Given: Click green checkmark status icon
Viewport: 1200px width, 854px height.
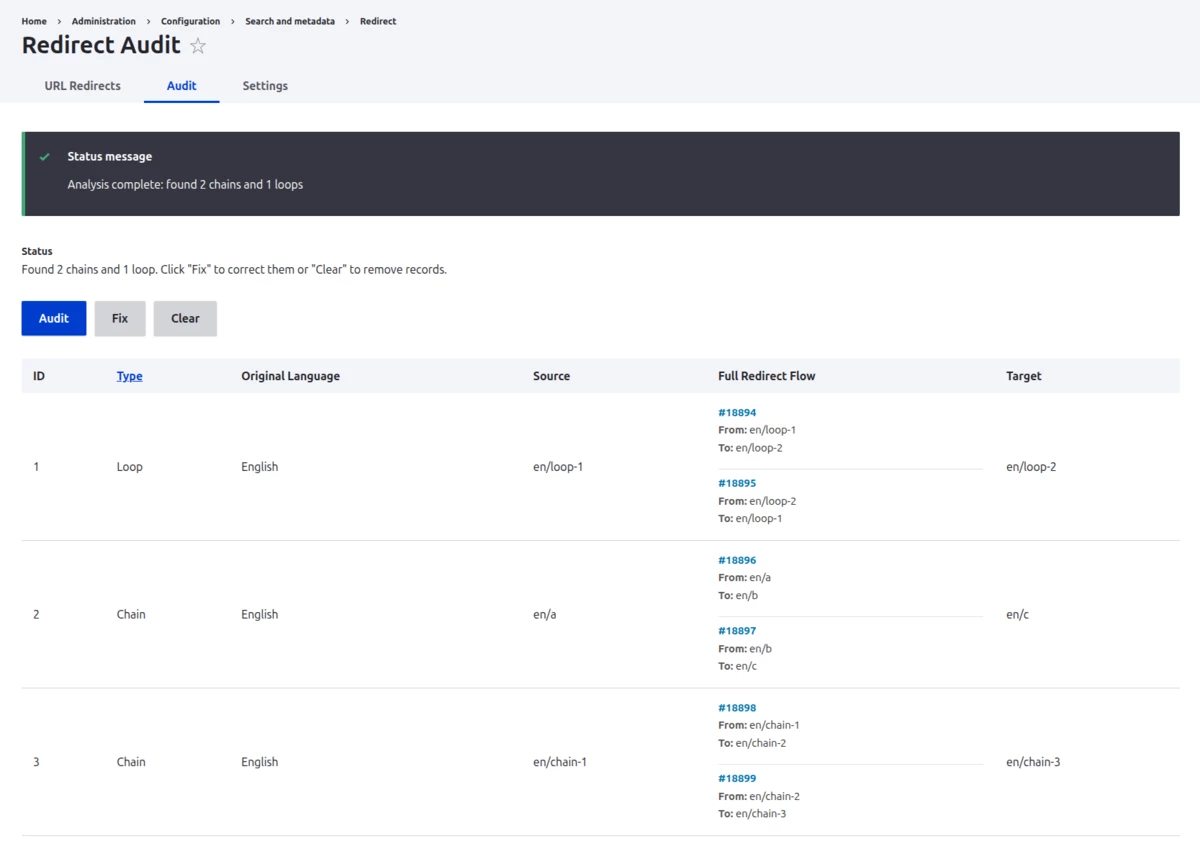Looking at the screenshot, I should [x=45, y=157].
